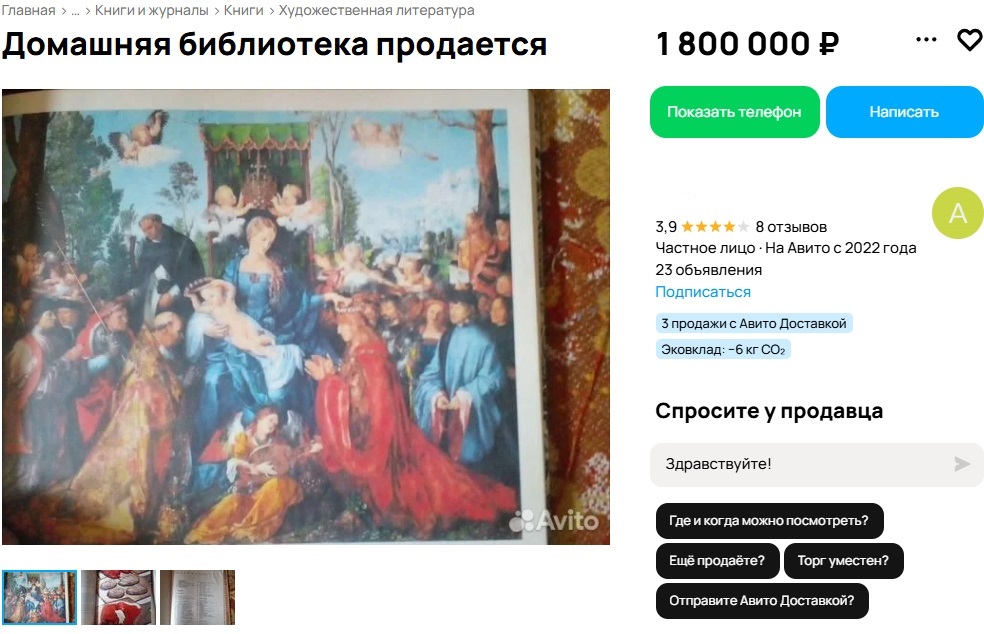The image size is (984, 634).
Task: Send the message with the arrow icon
Action: click(x=961, y=464)
